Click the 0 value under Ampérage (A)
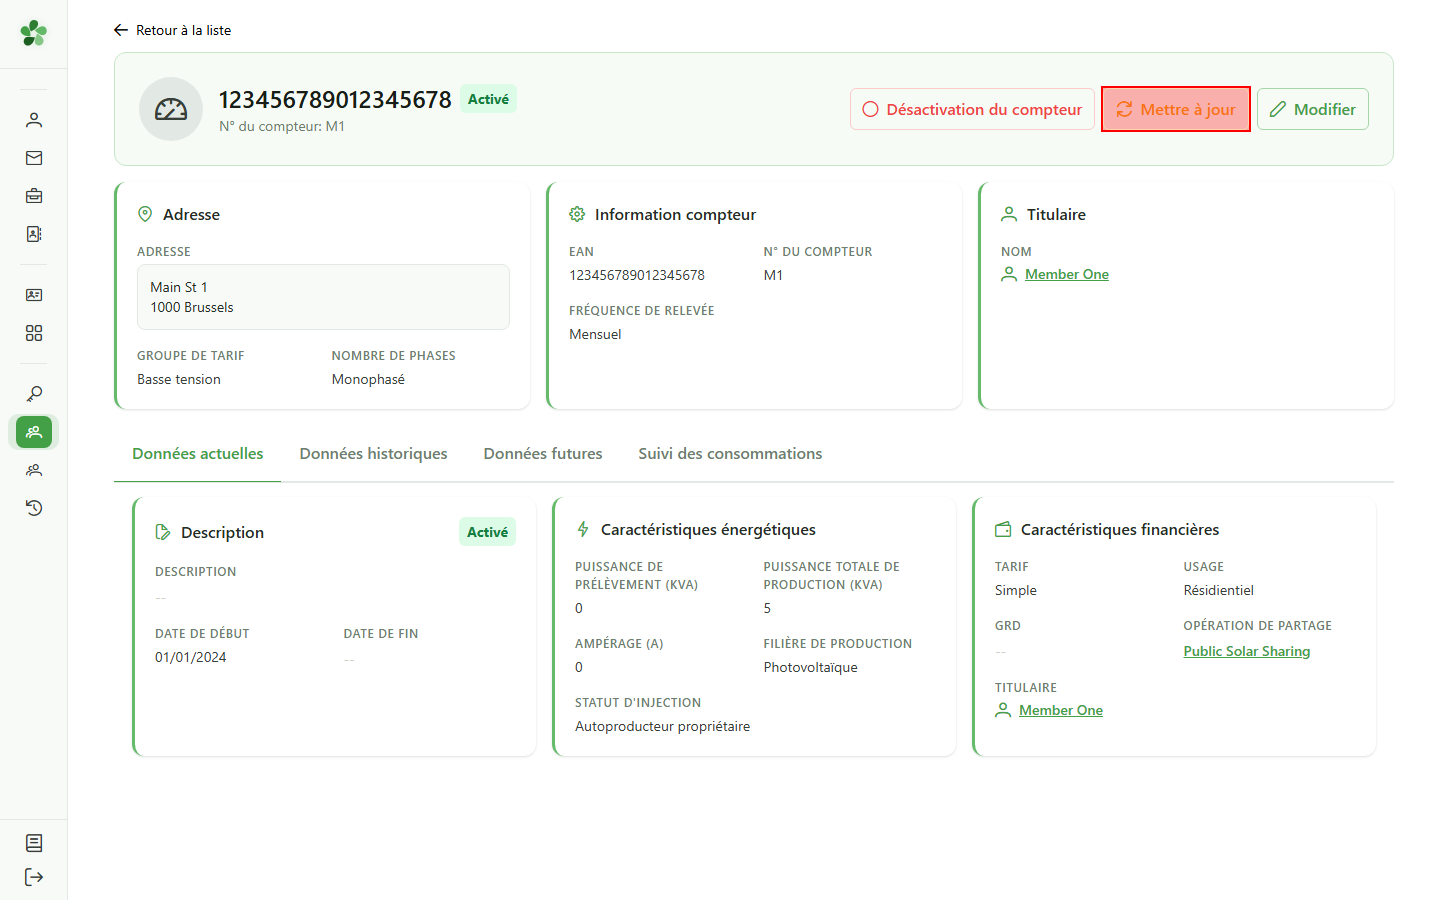Viewport: 1440px width, 900px height. click(579, 667)
